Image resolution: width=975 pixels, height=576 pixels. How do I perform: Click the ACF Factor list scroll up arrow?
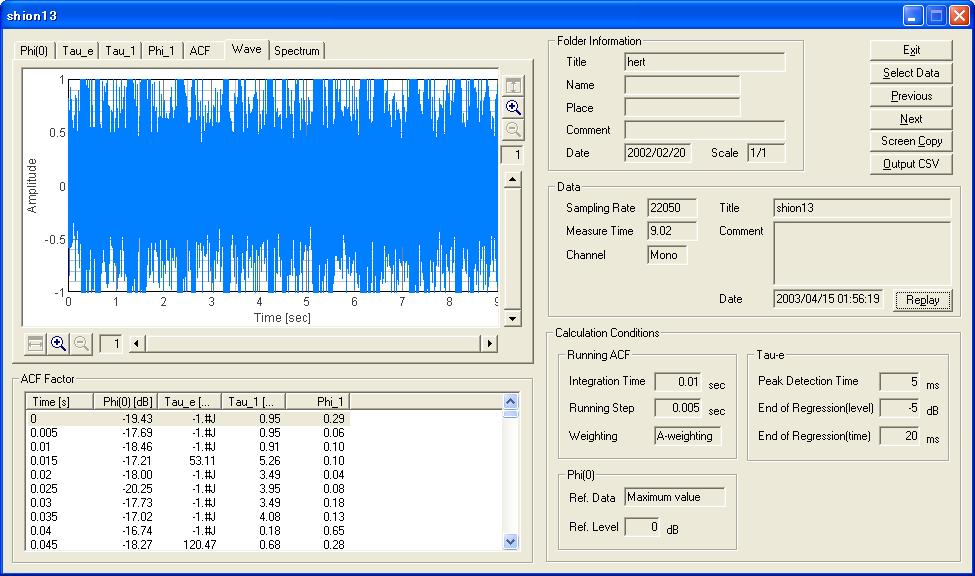pyautogui.click(x=511, y=402)
